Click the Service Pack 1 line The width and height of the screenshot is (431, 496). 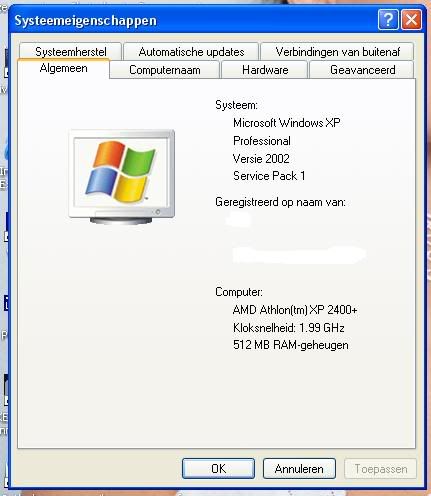(269, 176)
